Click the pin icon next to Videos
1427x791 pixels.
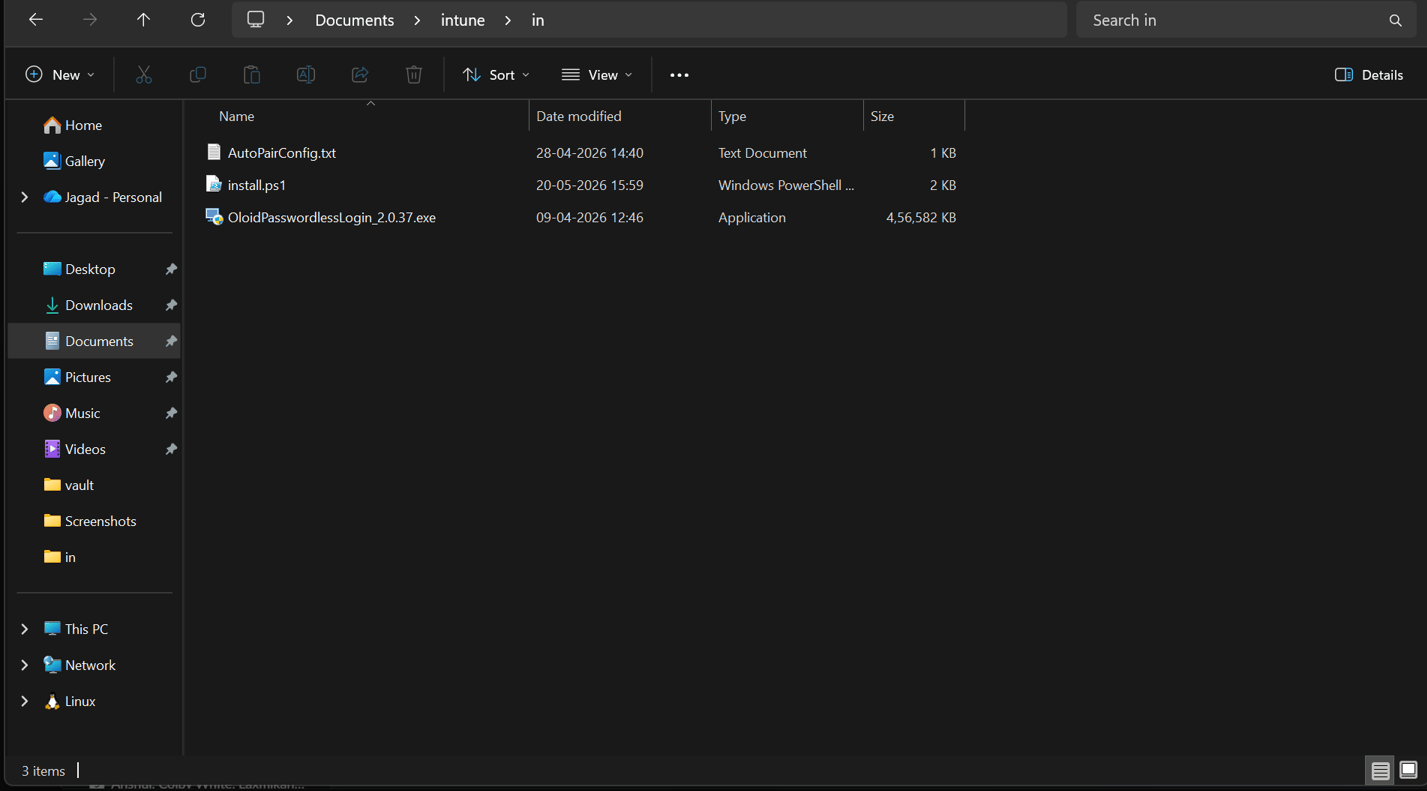point(171,449)
